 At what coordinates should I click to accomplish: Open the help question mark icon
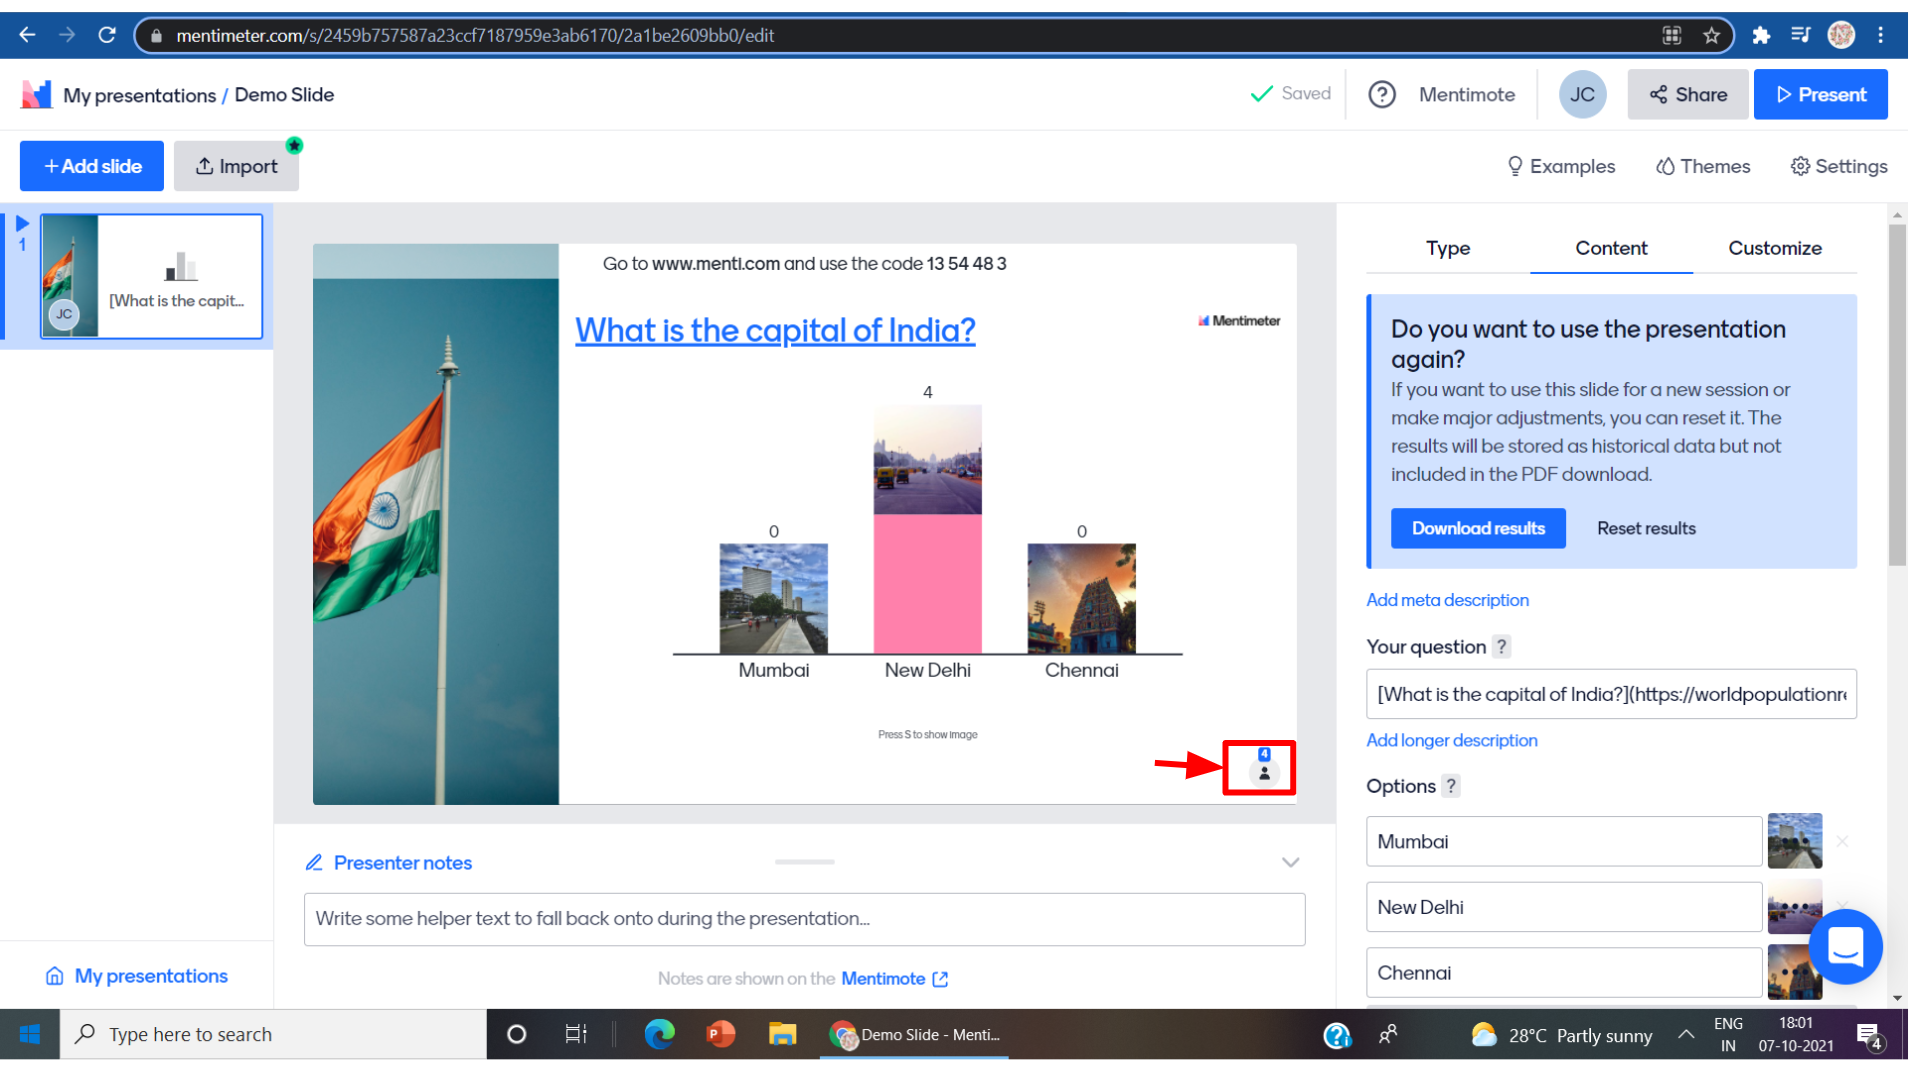point(1381,95)
